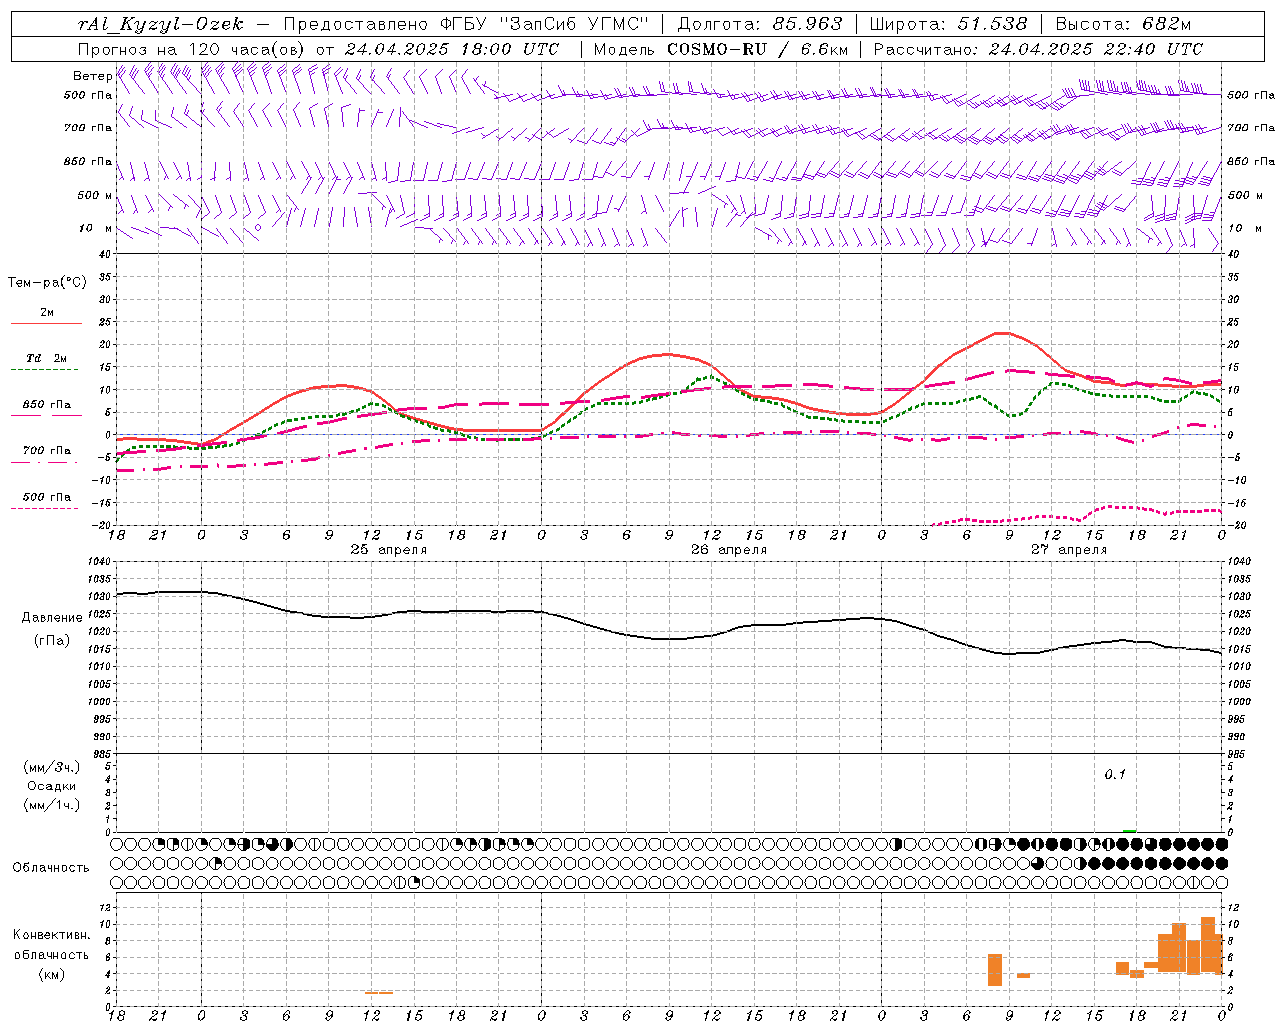Click the (мм/3ч.) precipitation unit label
Viewport: 1280px width, 1024px height.
coord(52,768)
